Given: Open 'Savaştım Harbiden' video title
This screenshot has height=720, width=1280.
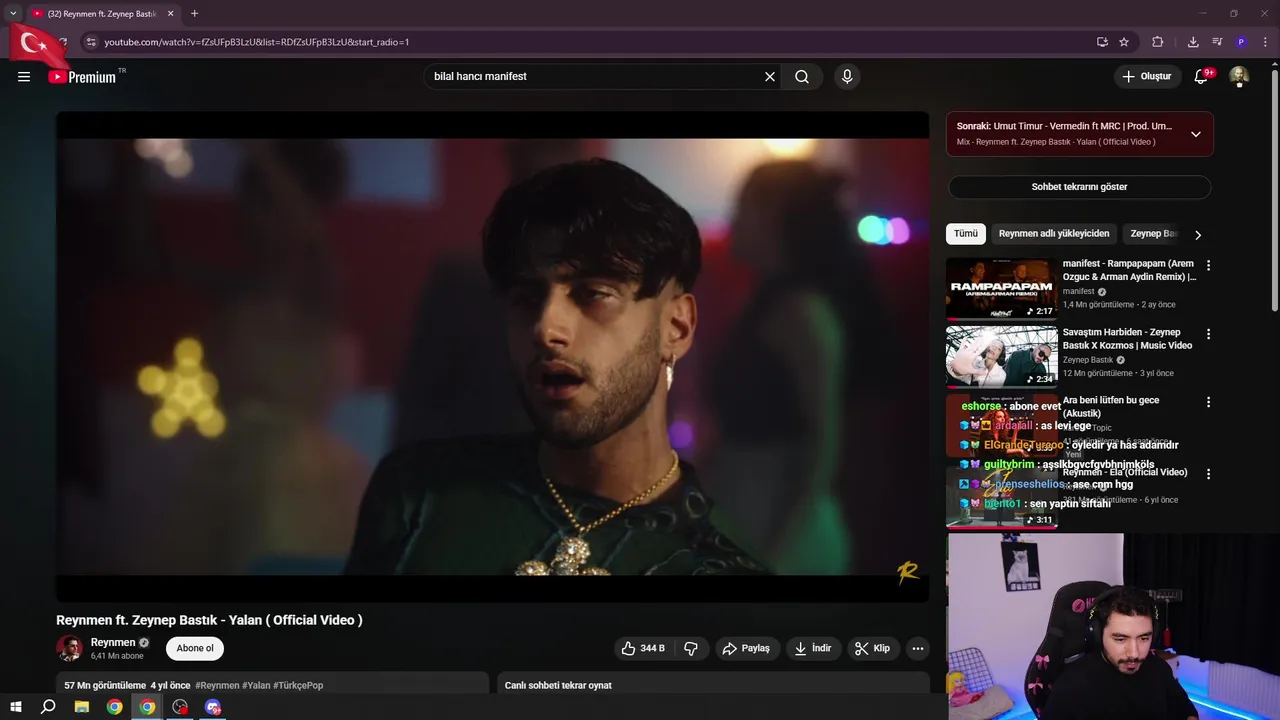Looking at the screenshot, I should click(x=1127, y=338).
